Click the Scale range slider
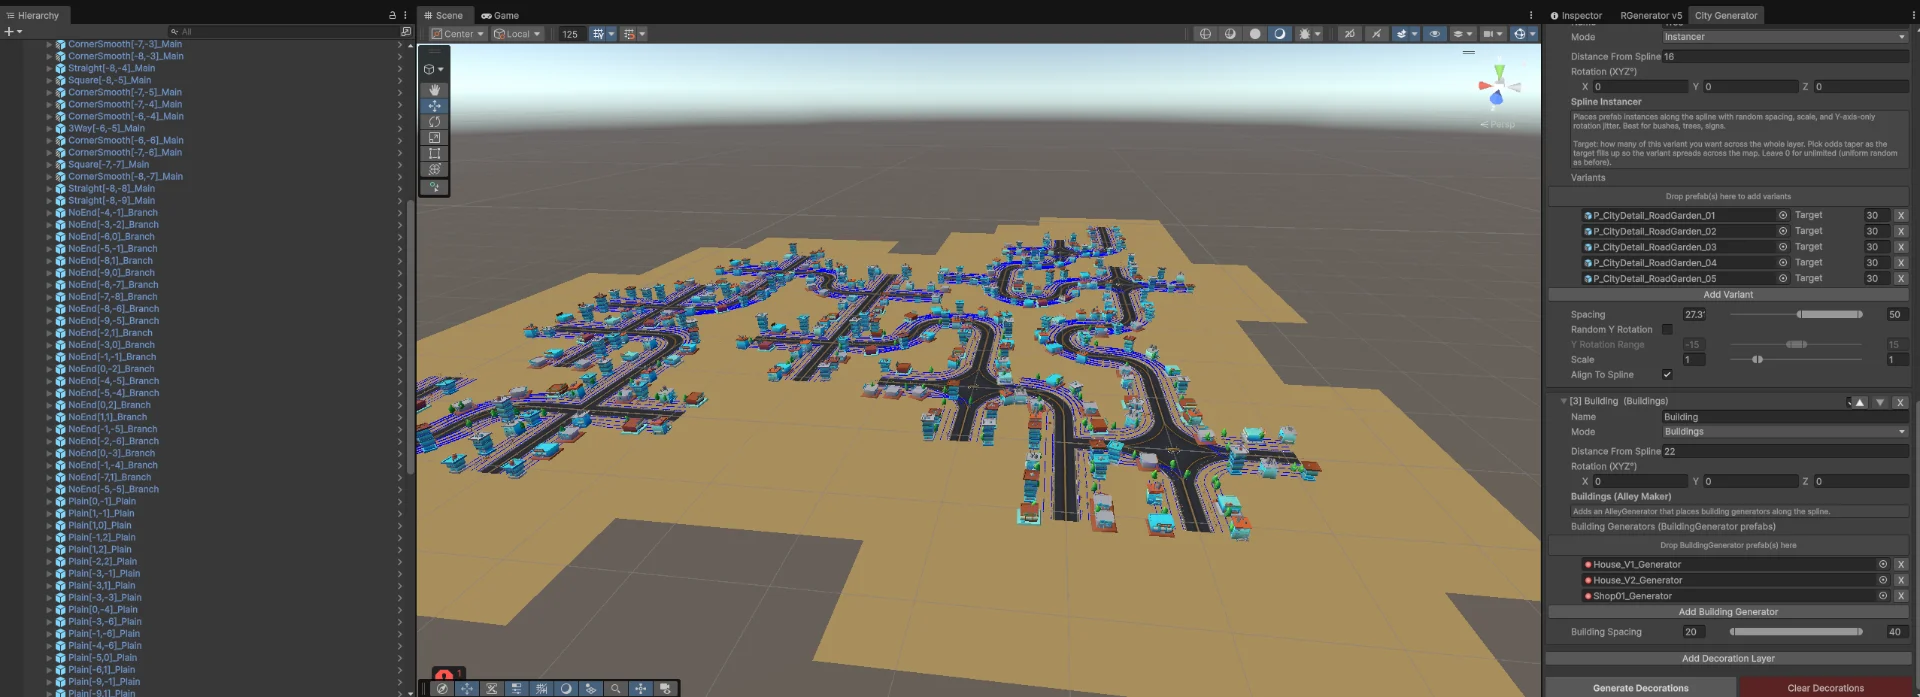 pos(1796,360)
